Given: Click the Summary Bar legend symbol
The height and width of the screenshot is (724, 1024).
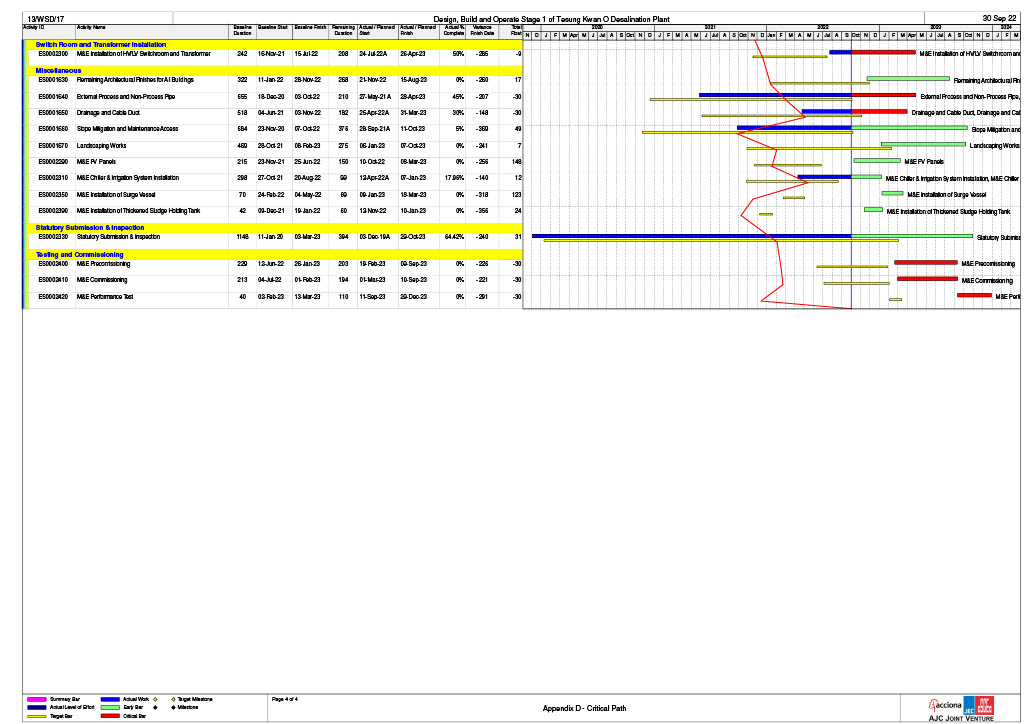Looking at the screenshot, I should tap(38, 698).
